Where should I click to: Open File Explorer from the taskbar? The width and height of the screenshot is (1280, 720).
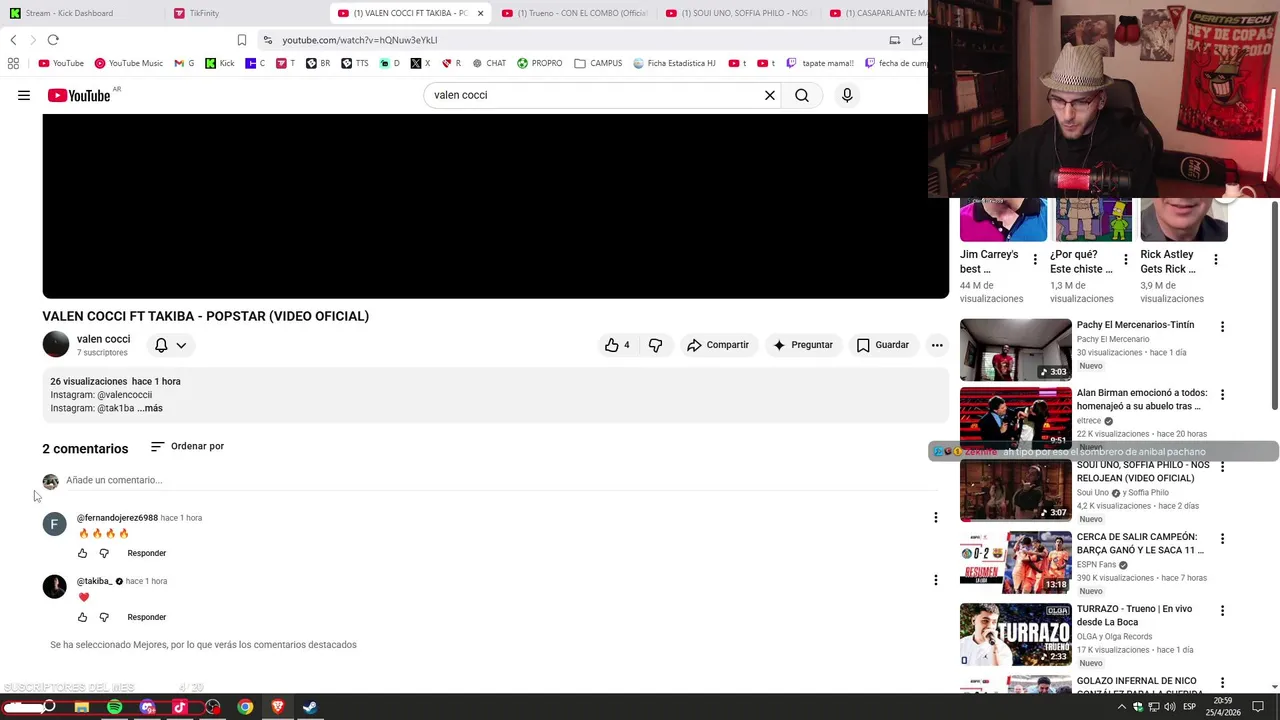(82, 707)
